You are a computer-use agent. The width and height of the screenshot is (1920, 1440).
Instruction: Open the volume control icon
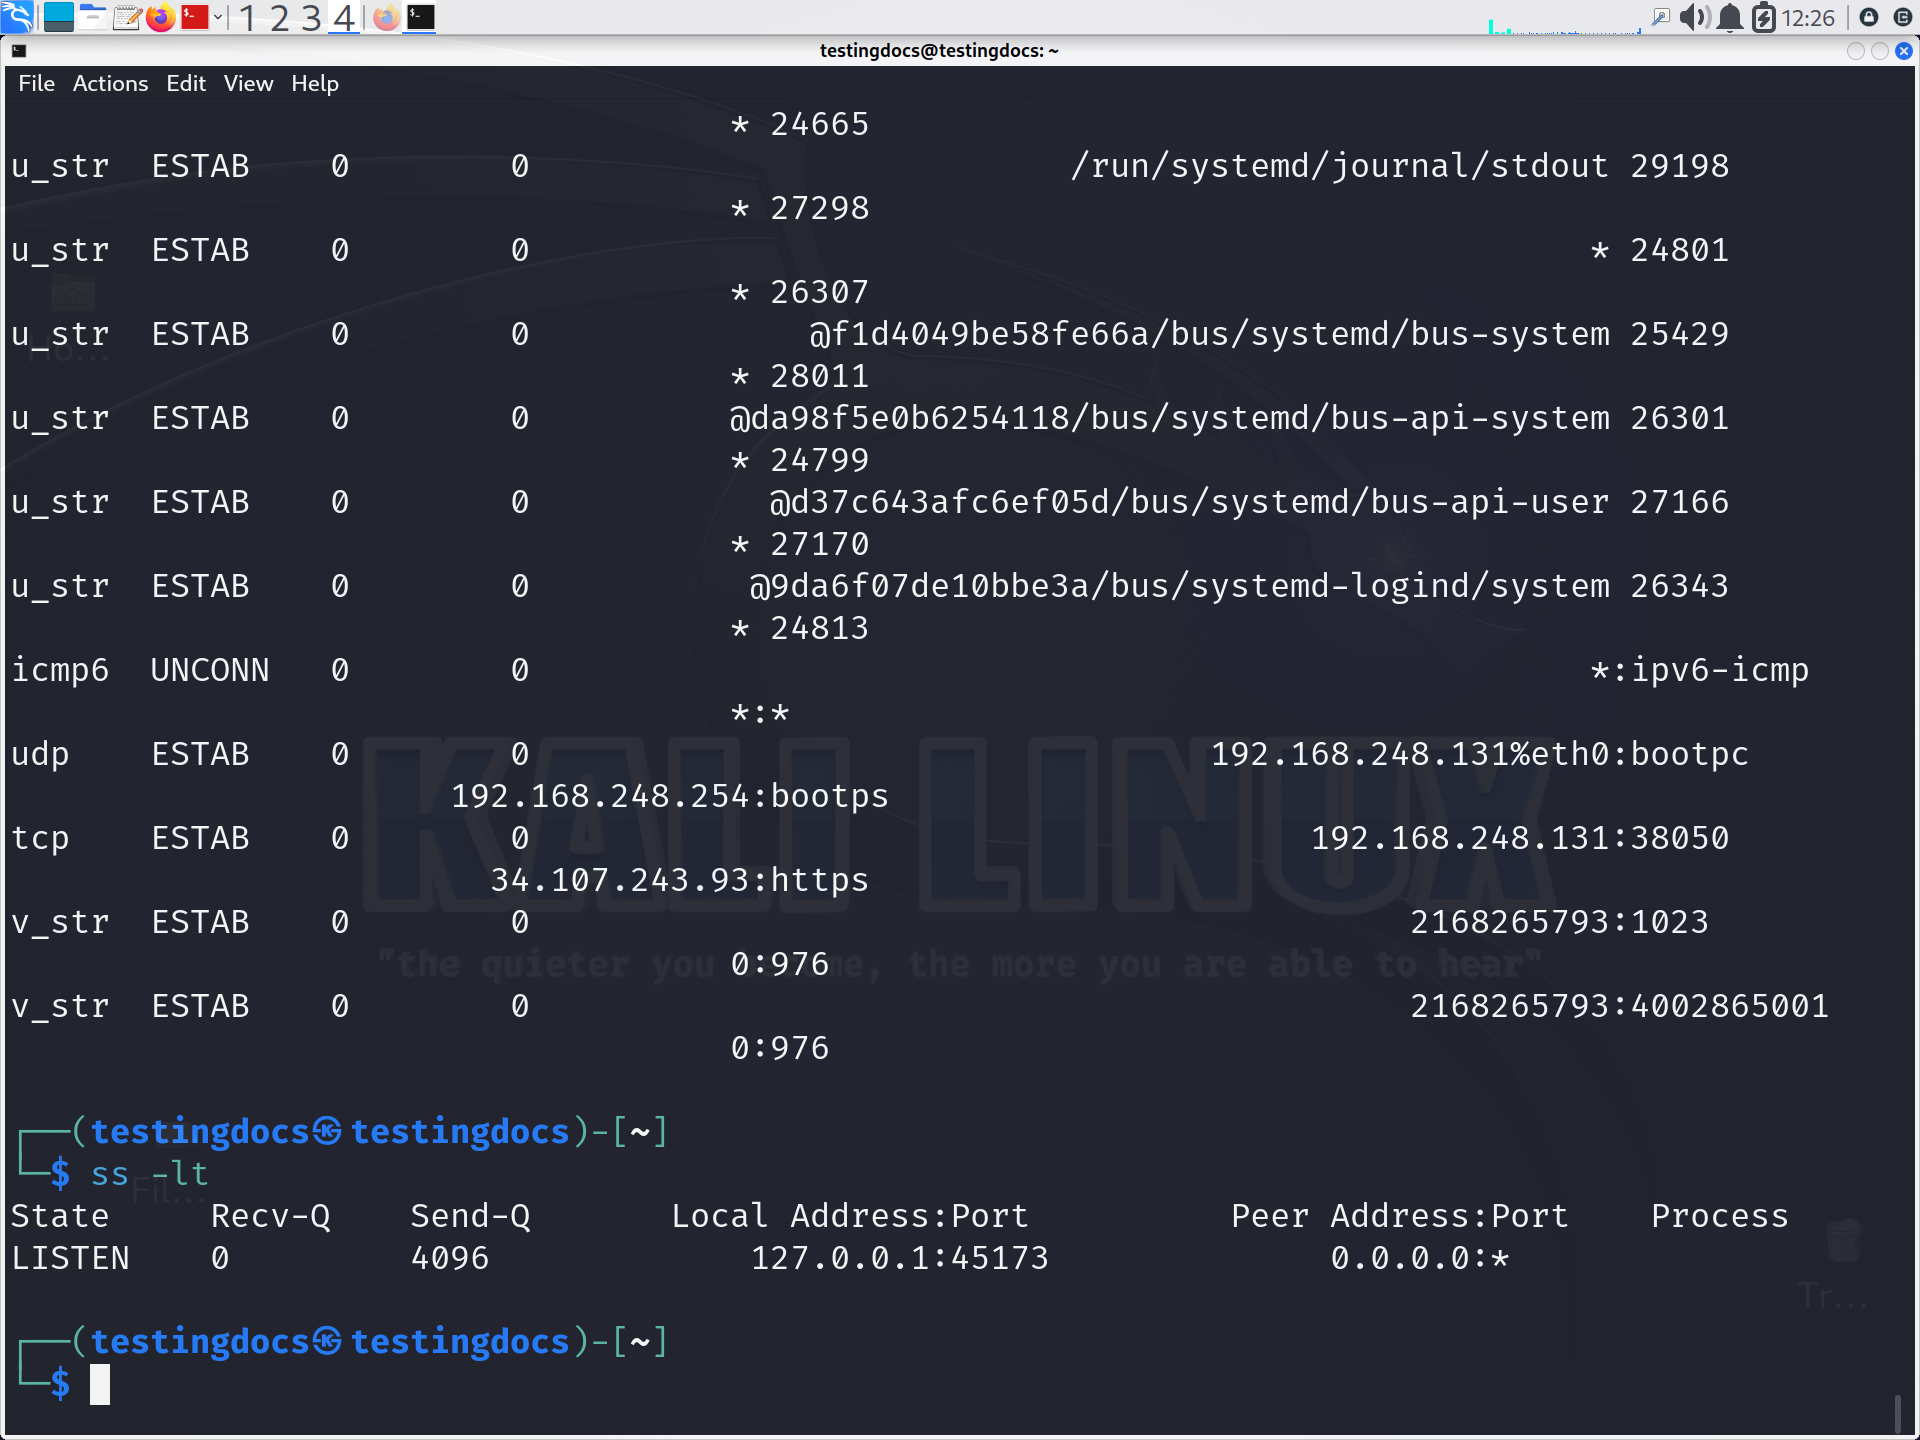pos(1694,17)
